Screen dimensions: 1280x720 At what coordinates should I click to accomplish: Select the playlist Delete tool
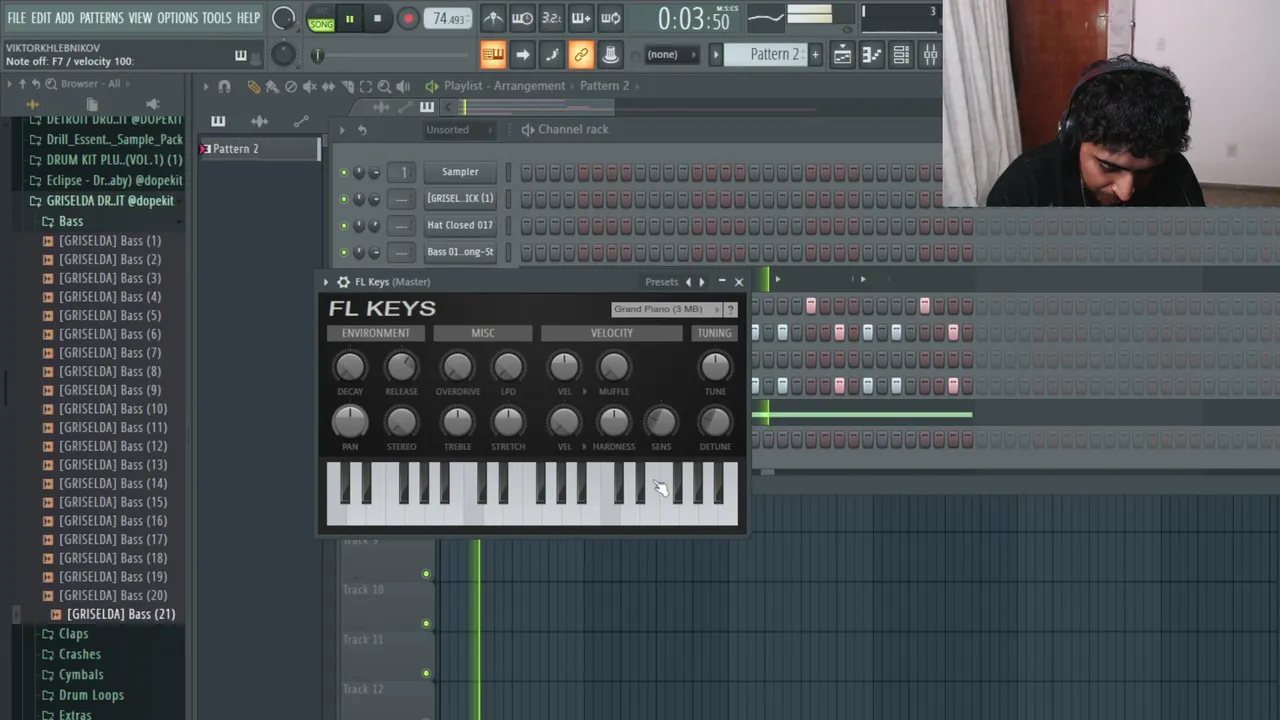tap(291, 87)
